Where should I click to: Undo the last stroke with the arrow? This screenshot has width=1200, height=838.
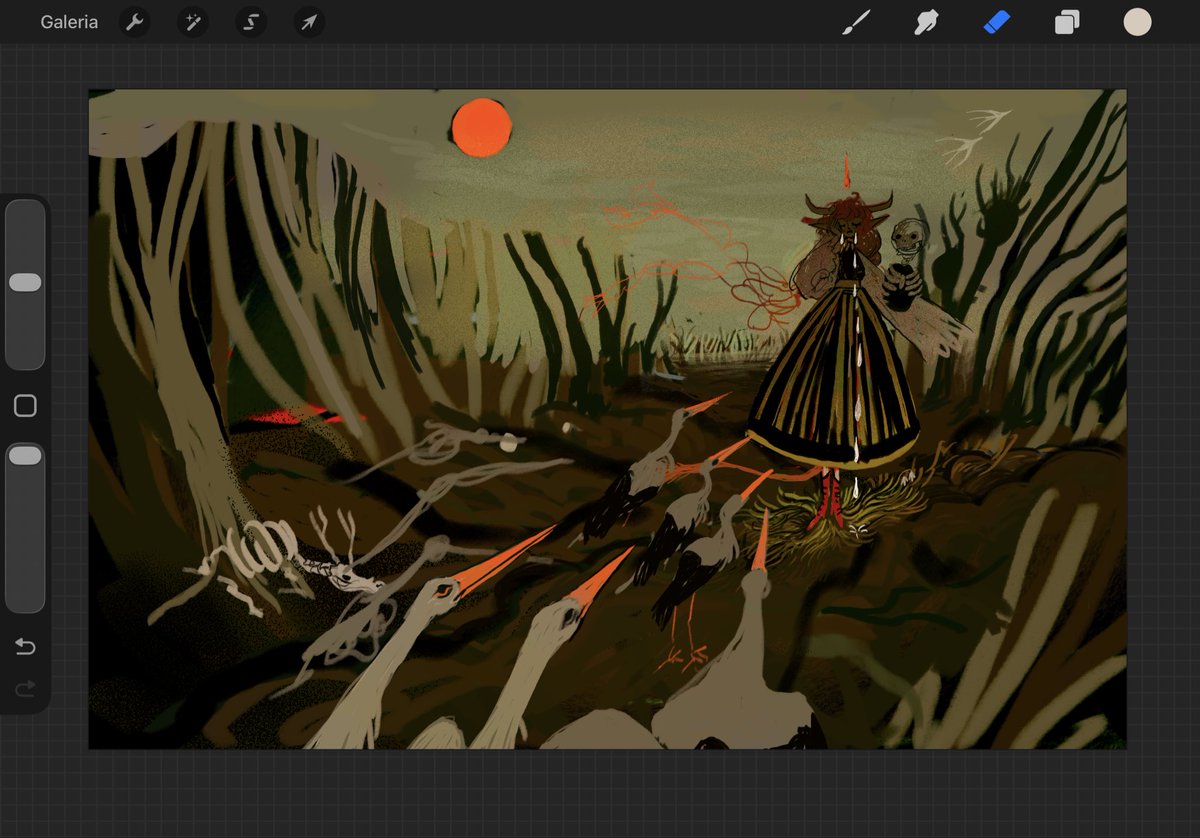(x=25, y=647)
